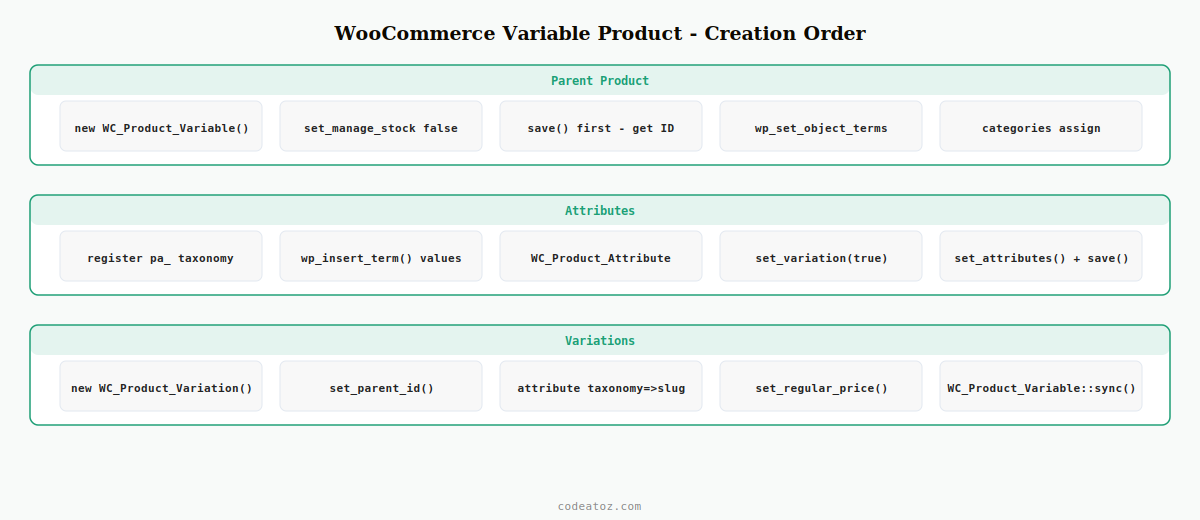Viewport: 1200px width, 520px height.
Task: Click the diagram title 'WooCommerce Variable Product - Creation Order'
Action: (600, 33)
